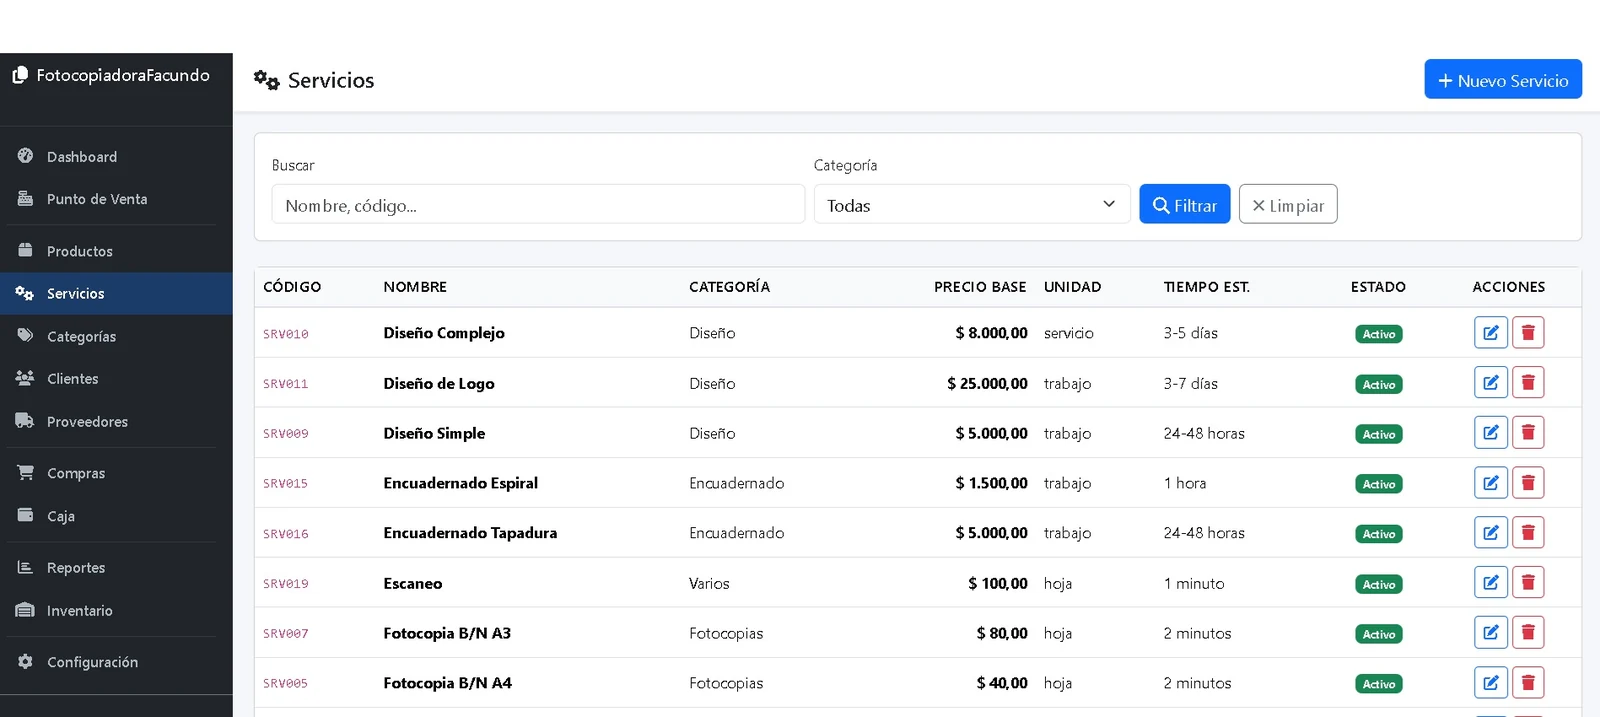
Task: Click the code SRV016
Action: point(286,534)
